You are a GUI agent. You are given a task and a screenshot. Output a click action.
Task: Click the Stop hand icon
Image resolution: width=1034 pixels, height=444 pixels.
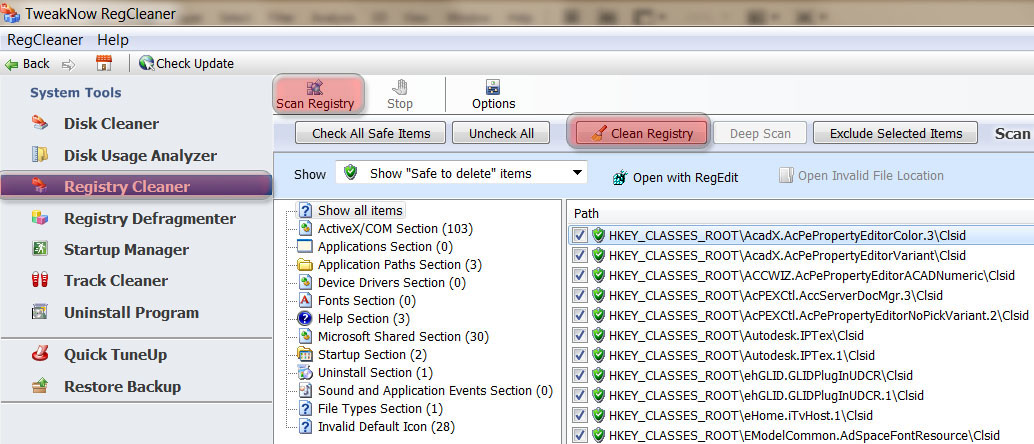(x=400, y=87)
